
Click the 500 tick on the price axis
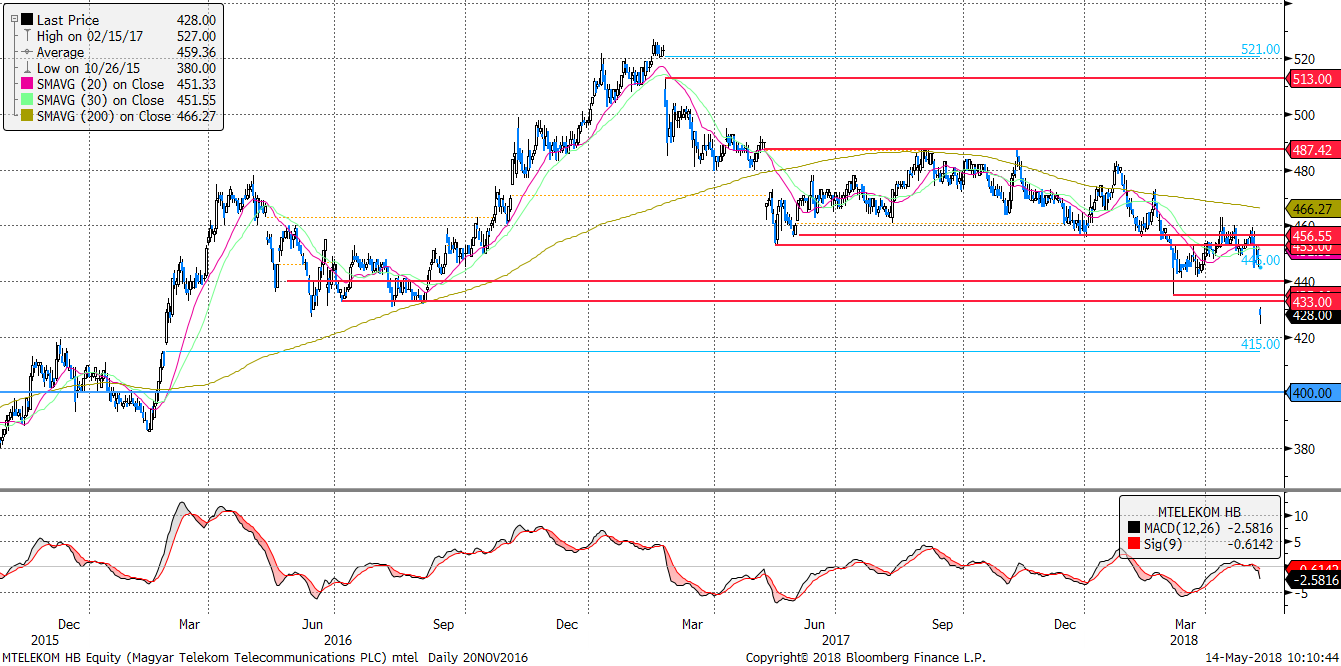[x=1303, y=115]
